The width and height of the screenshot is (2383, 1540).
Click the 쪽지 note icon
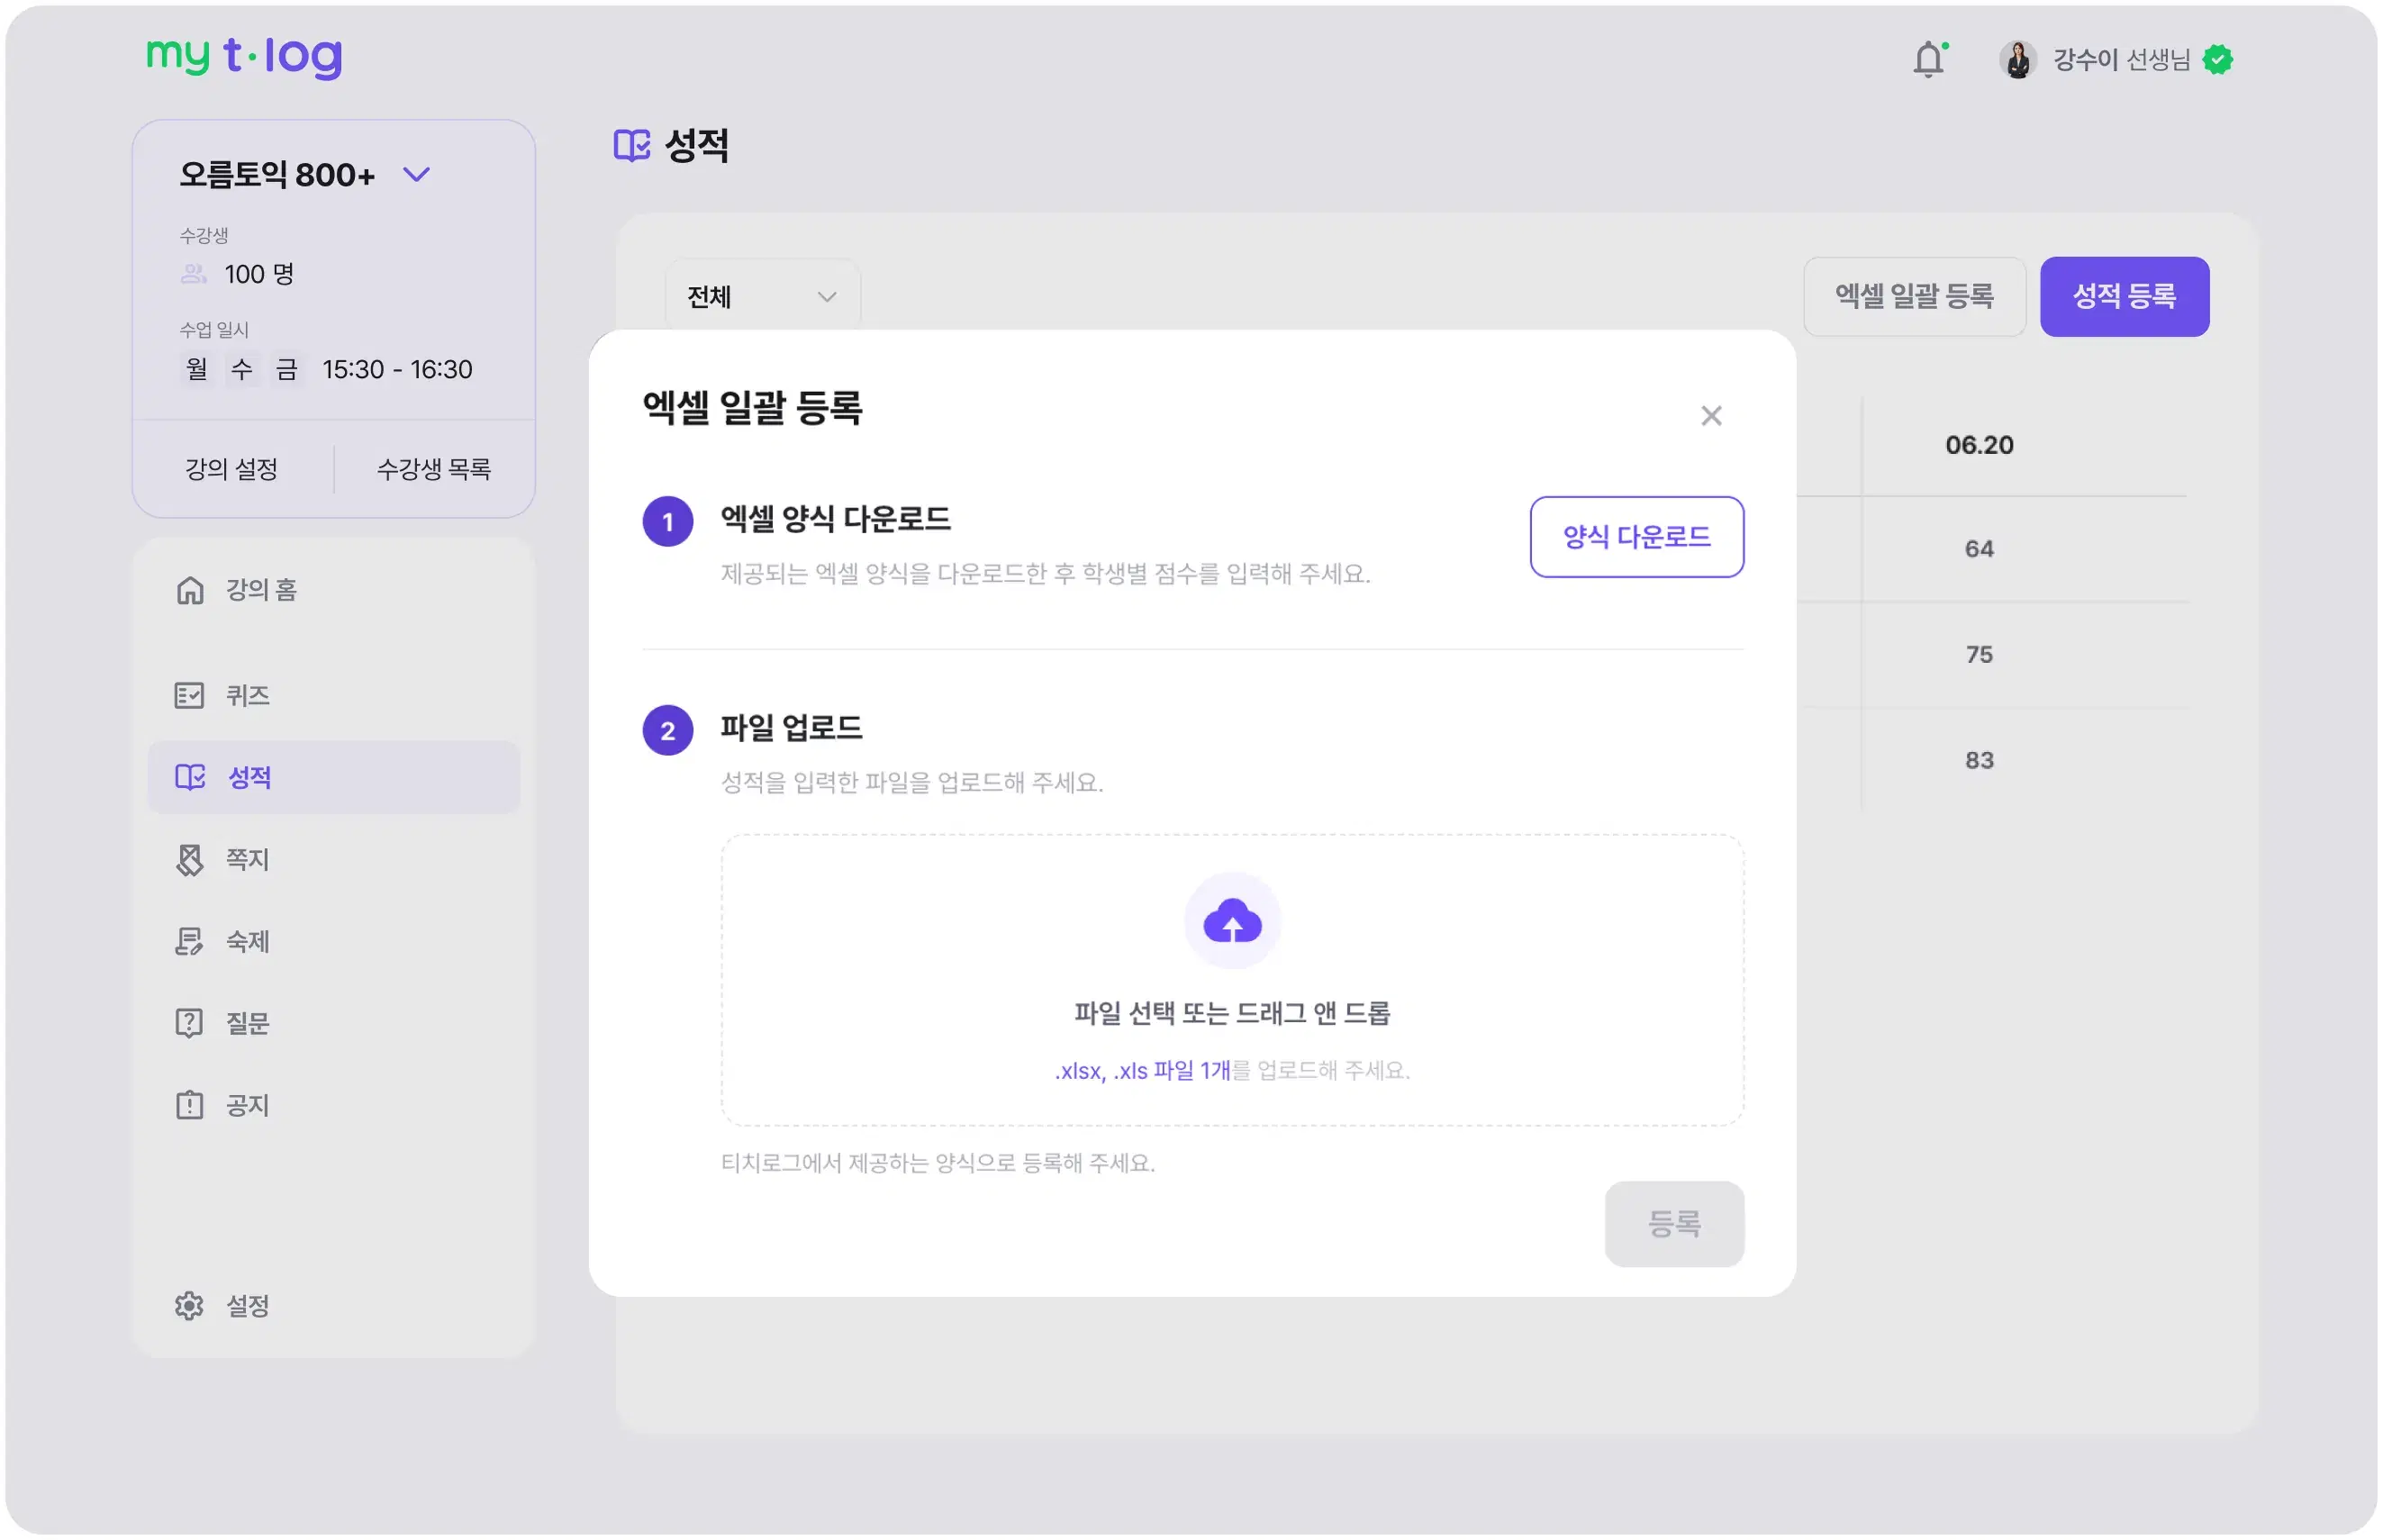tap(189, 859)
